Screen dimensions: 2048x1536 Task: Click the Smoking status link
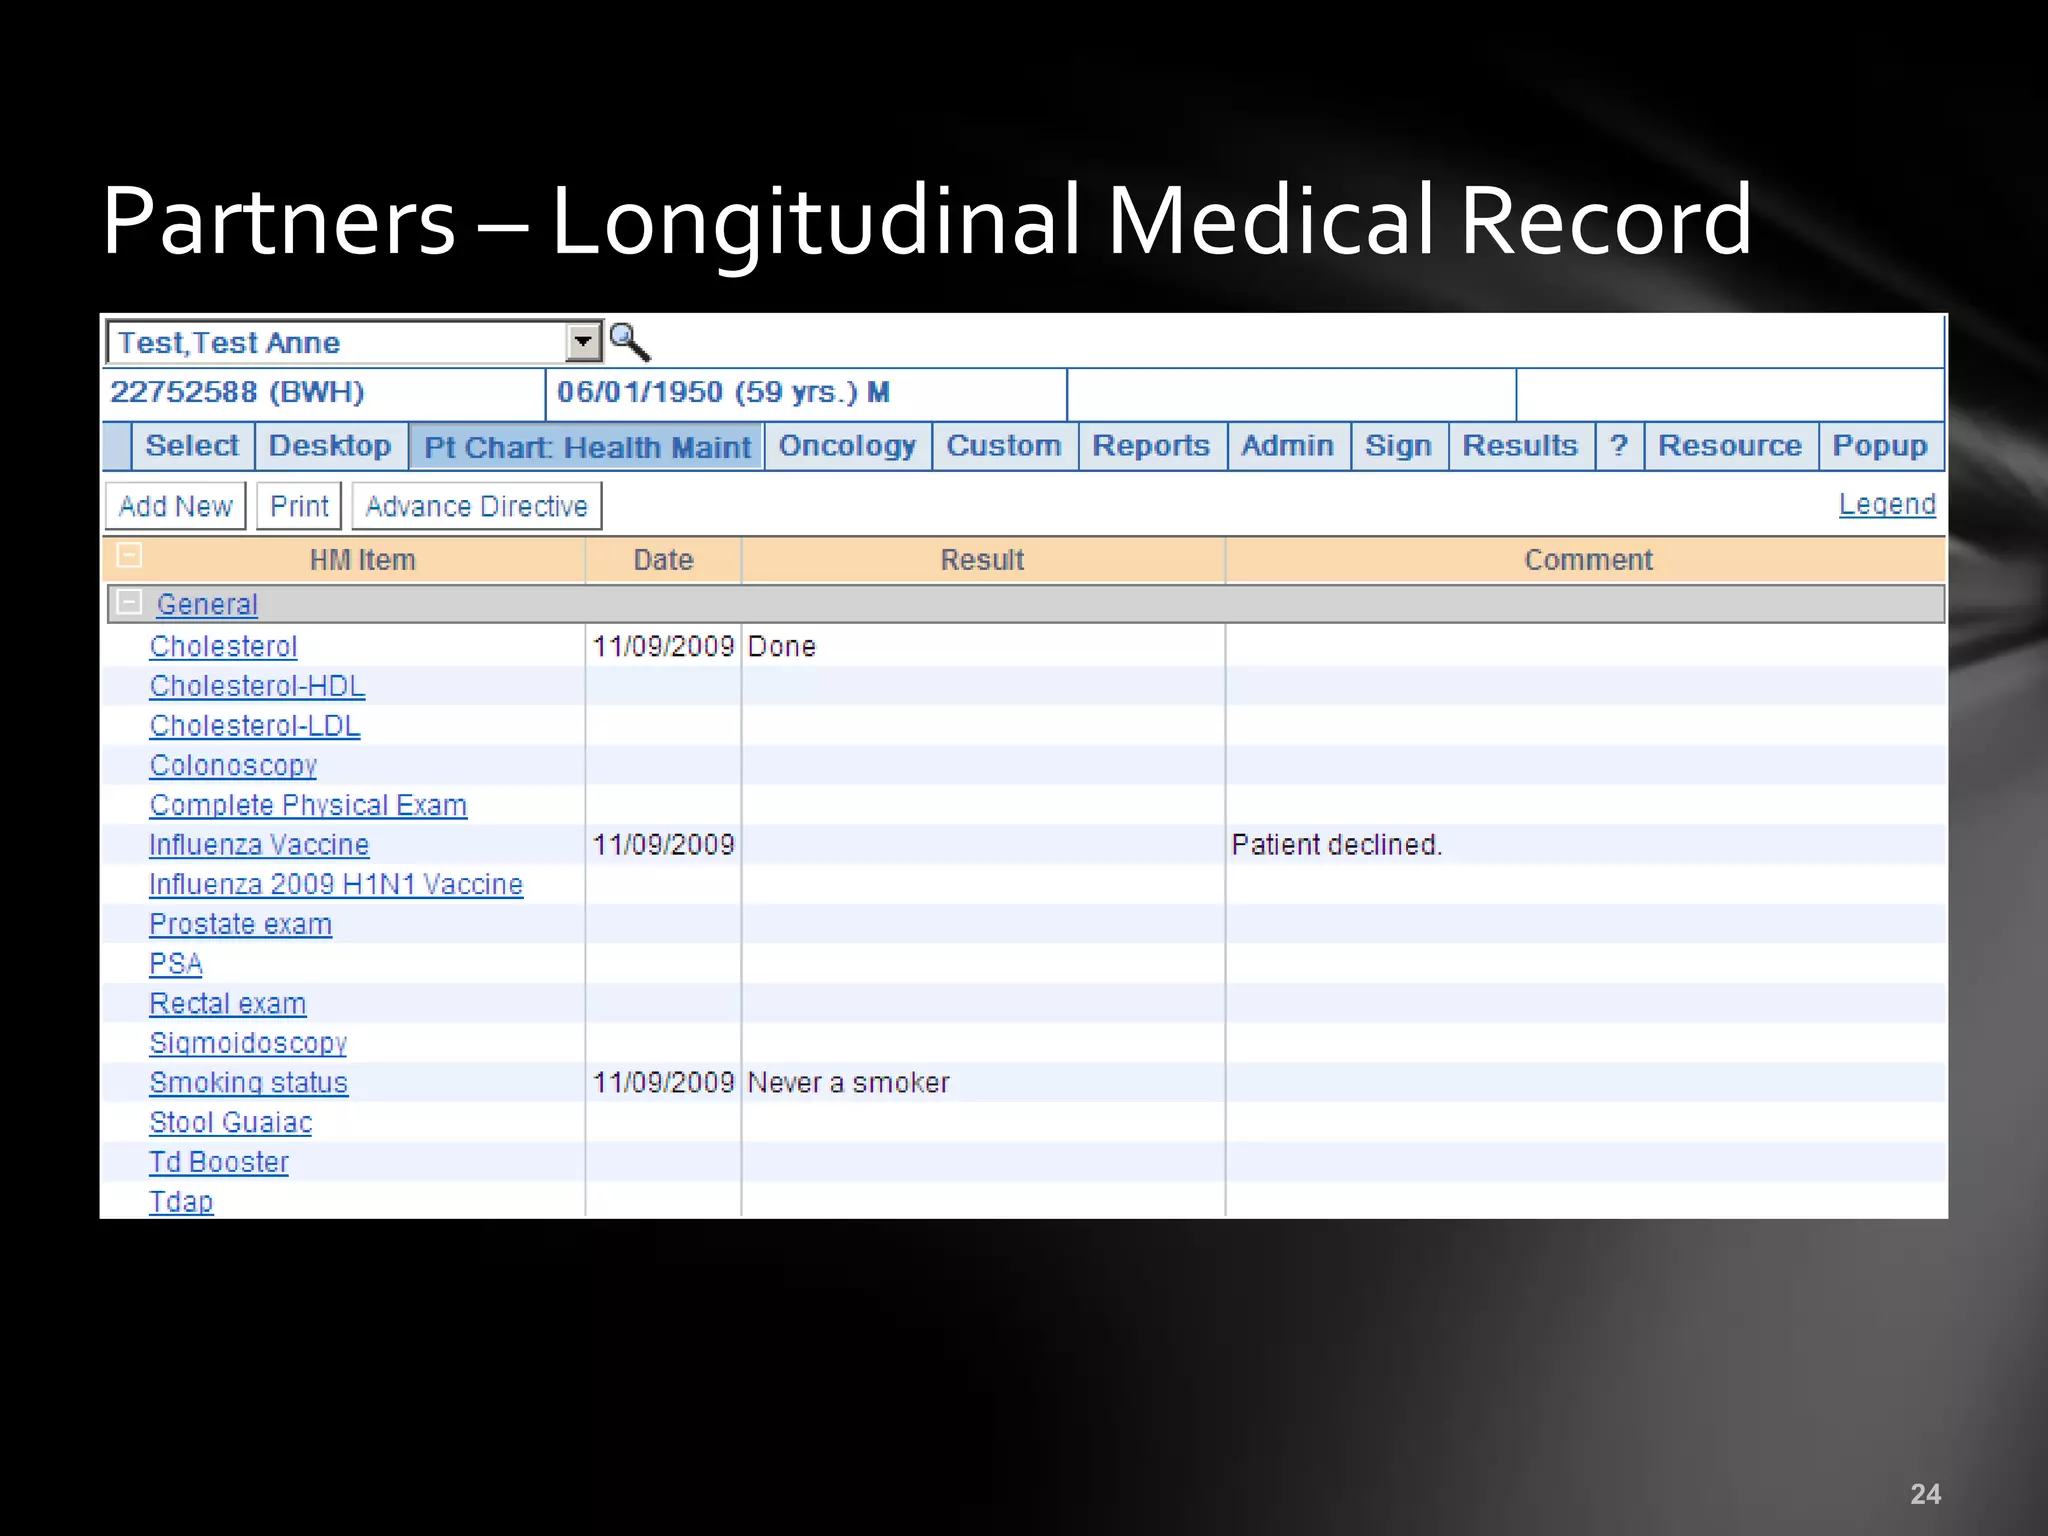pyautogui.click(x=249, y=1083)
